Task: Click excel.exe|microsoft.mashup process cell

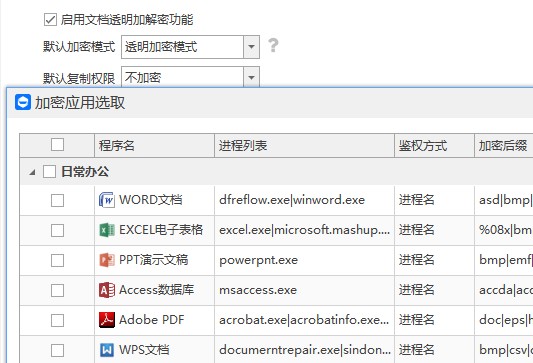Action: (x=305, y=230)
